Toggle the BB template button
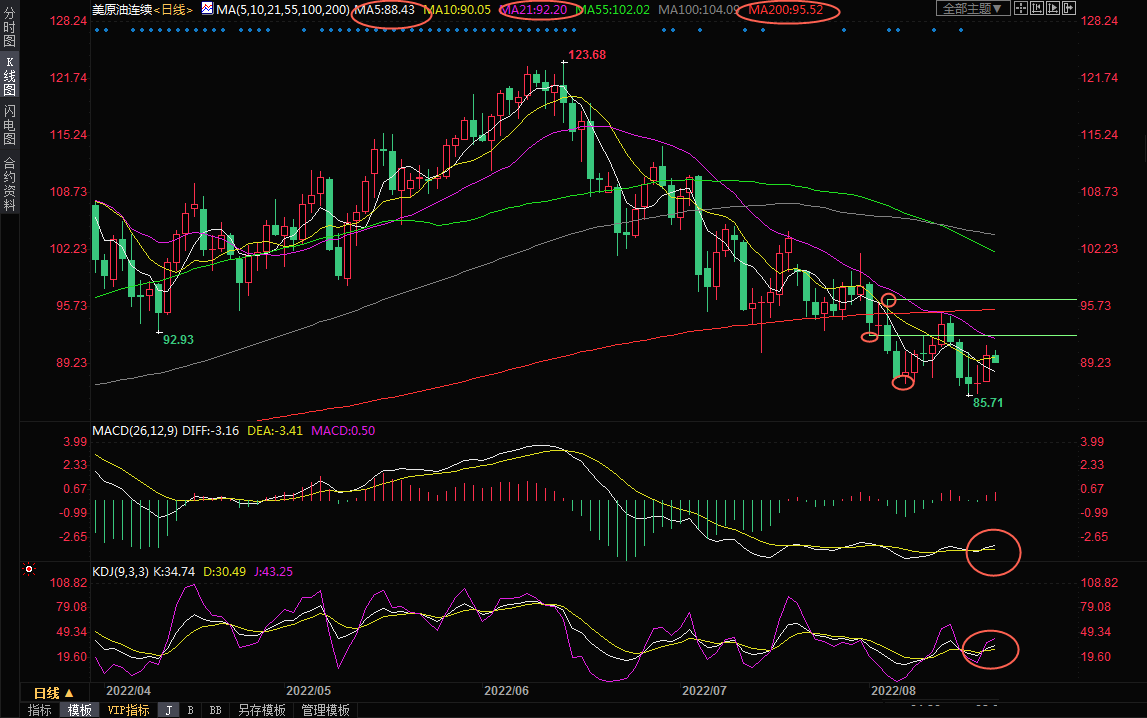 tap(215, 710)
